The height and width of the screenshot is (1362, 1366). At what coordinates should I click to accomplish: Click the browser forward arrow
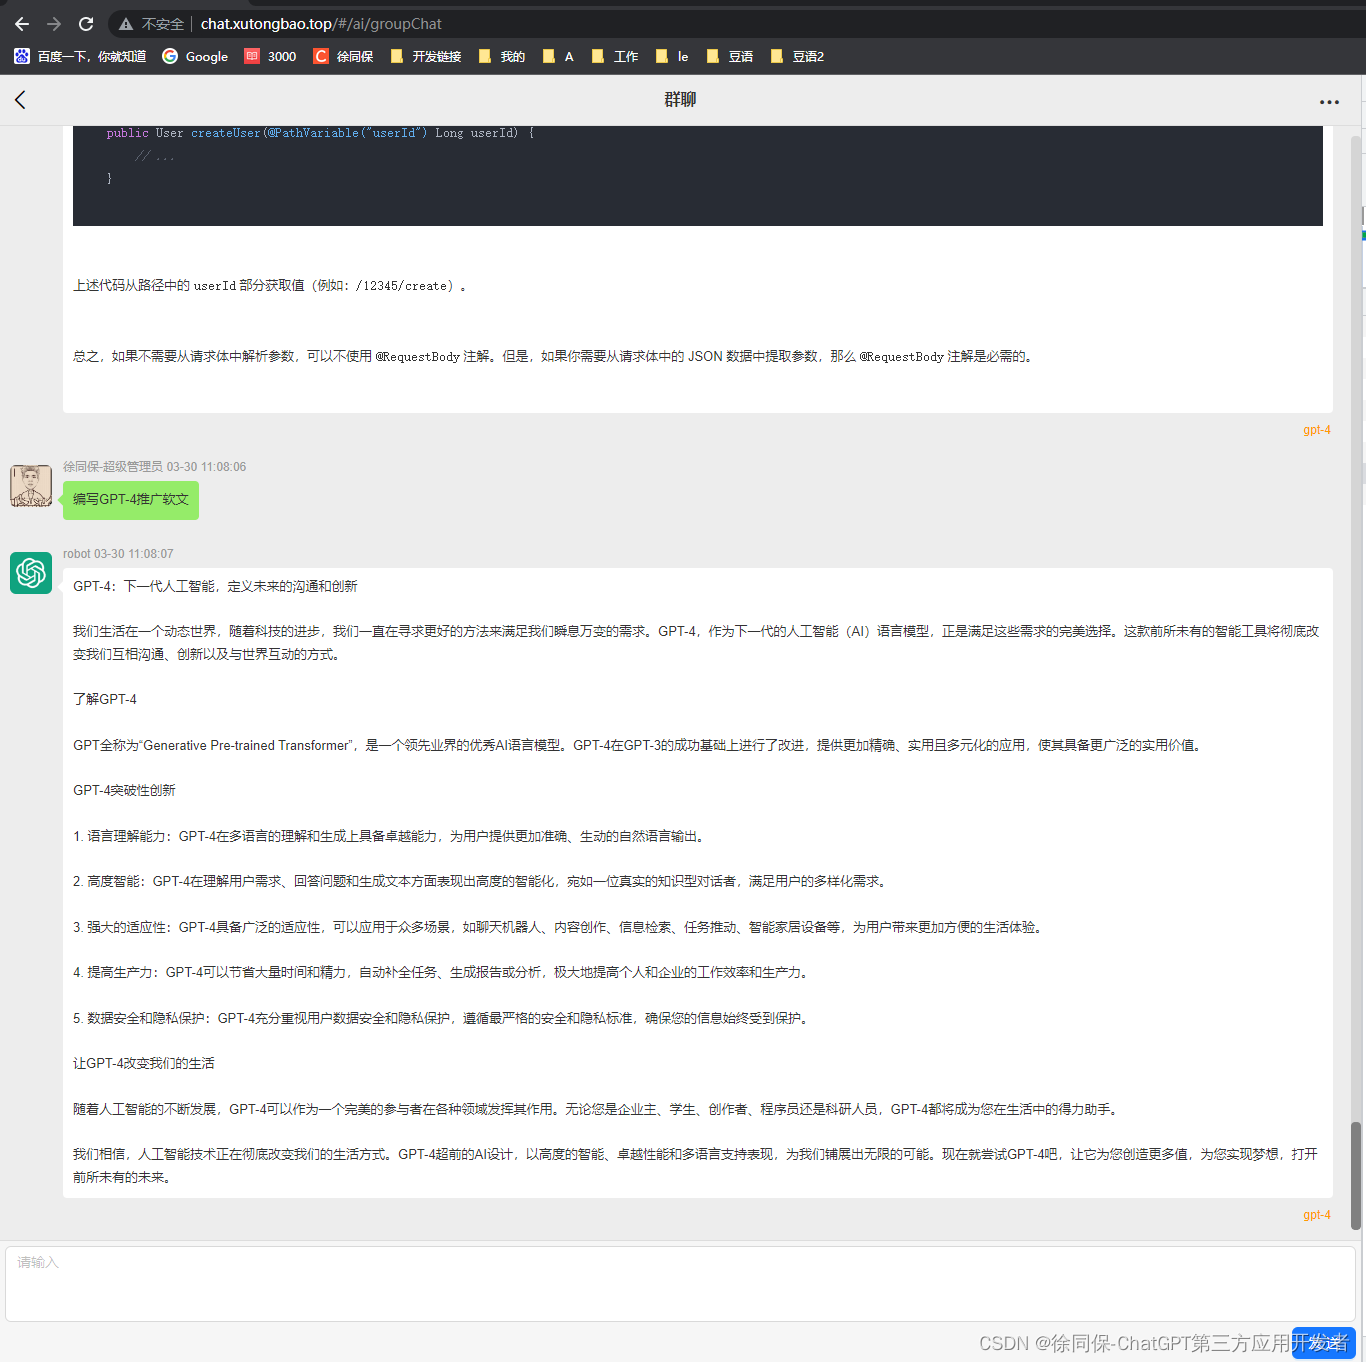click(54, 23)
